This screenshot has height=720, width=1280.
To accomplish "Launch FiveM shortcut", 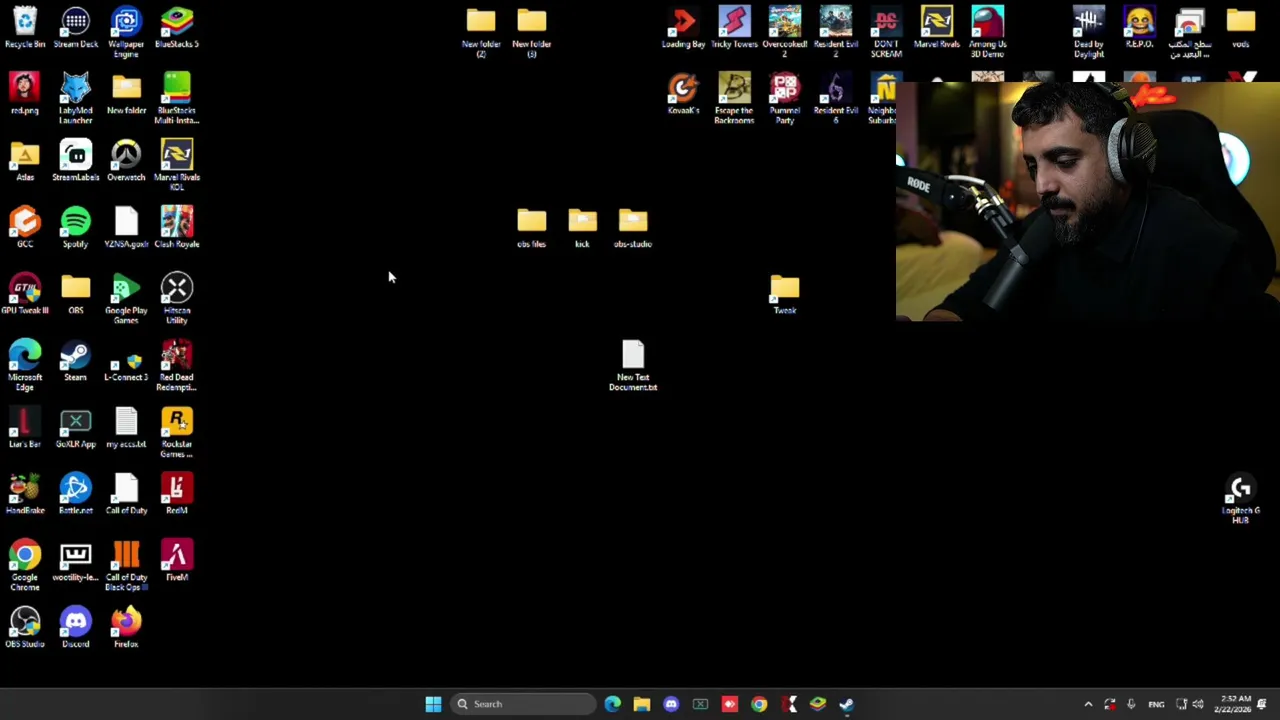I will 177,561.
